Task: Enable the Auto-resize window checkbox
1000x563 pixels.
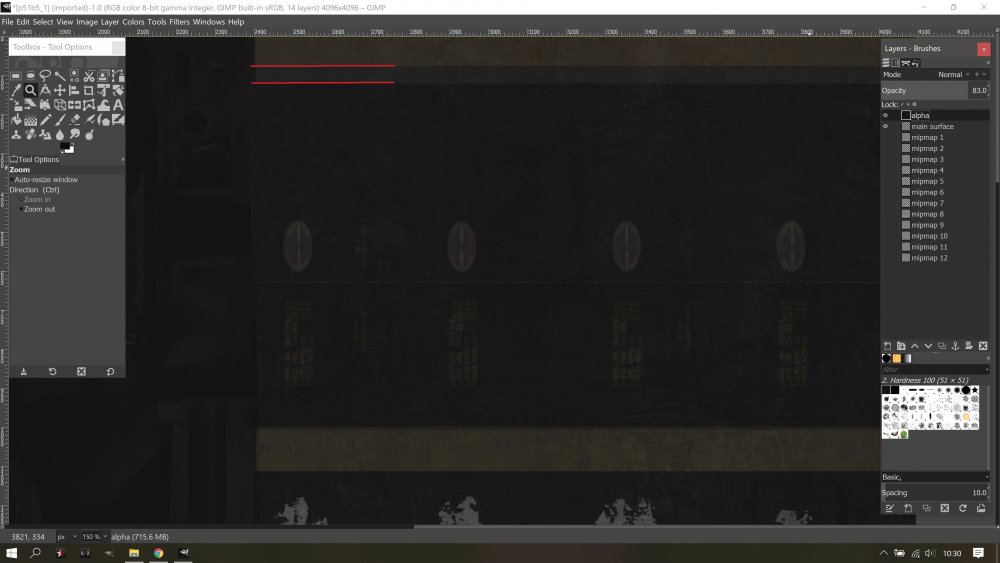Action: pos(13,180)
